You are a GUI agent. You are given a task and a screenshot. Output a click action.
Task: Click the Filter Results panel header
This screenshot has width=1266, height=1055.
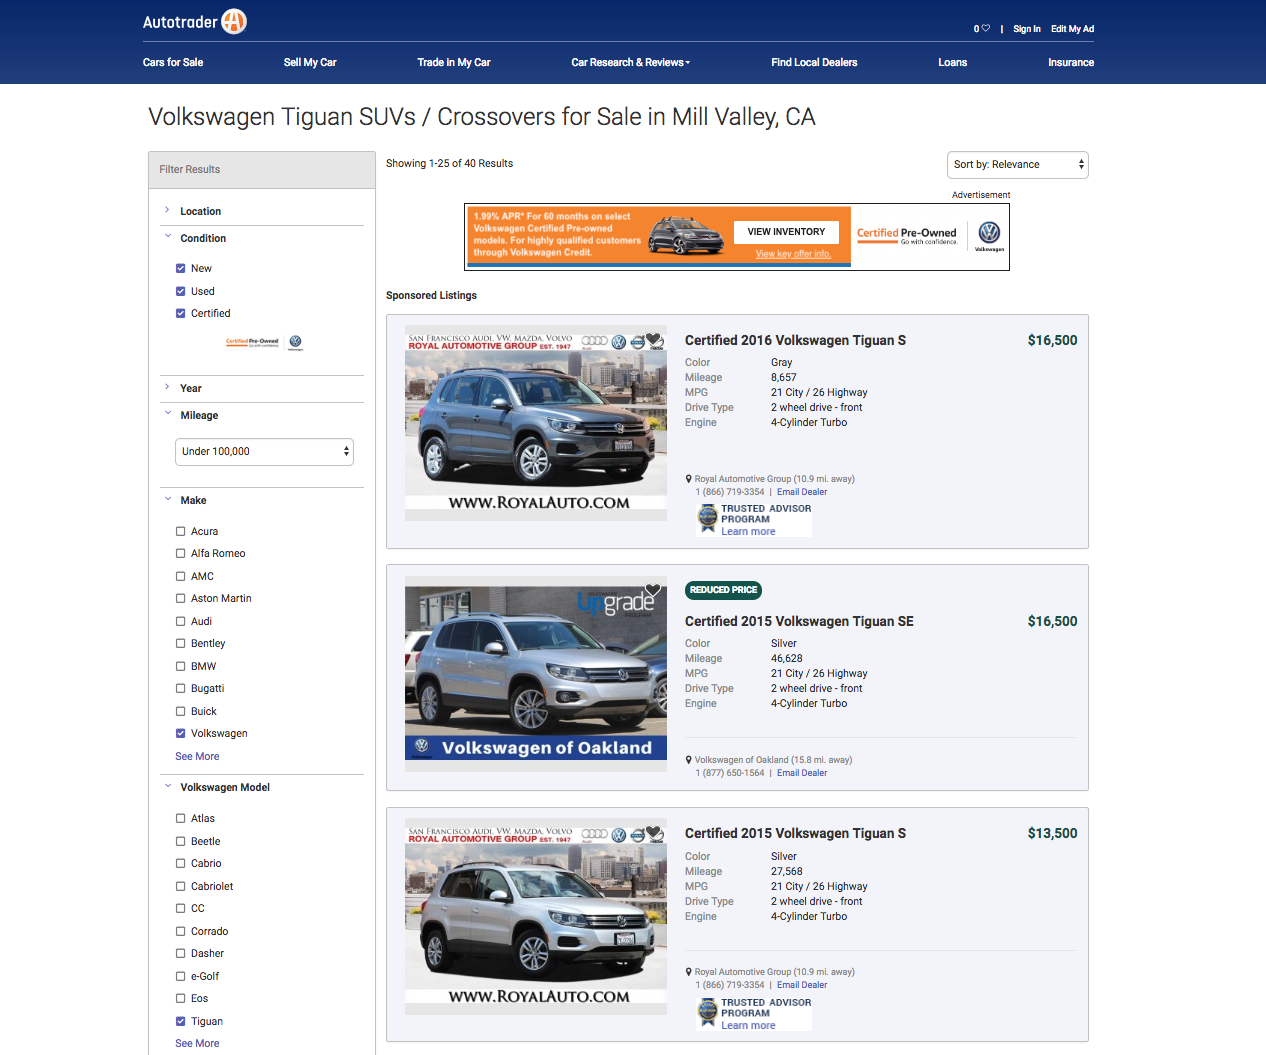262,170
